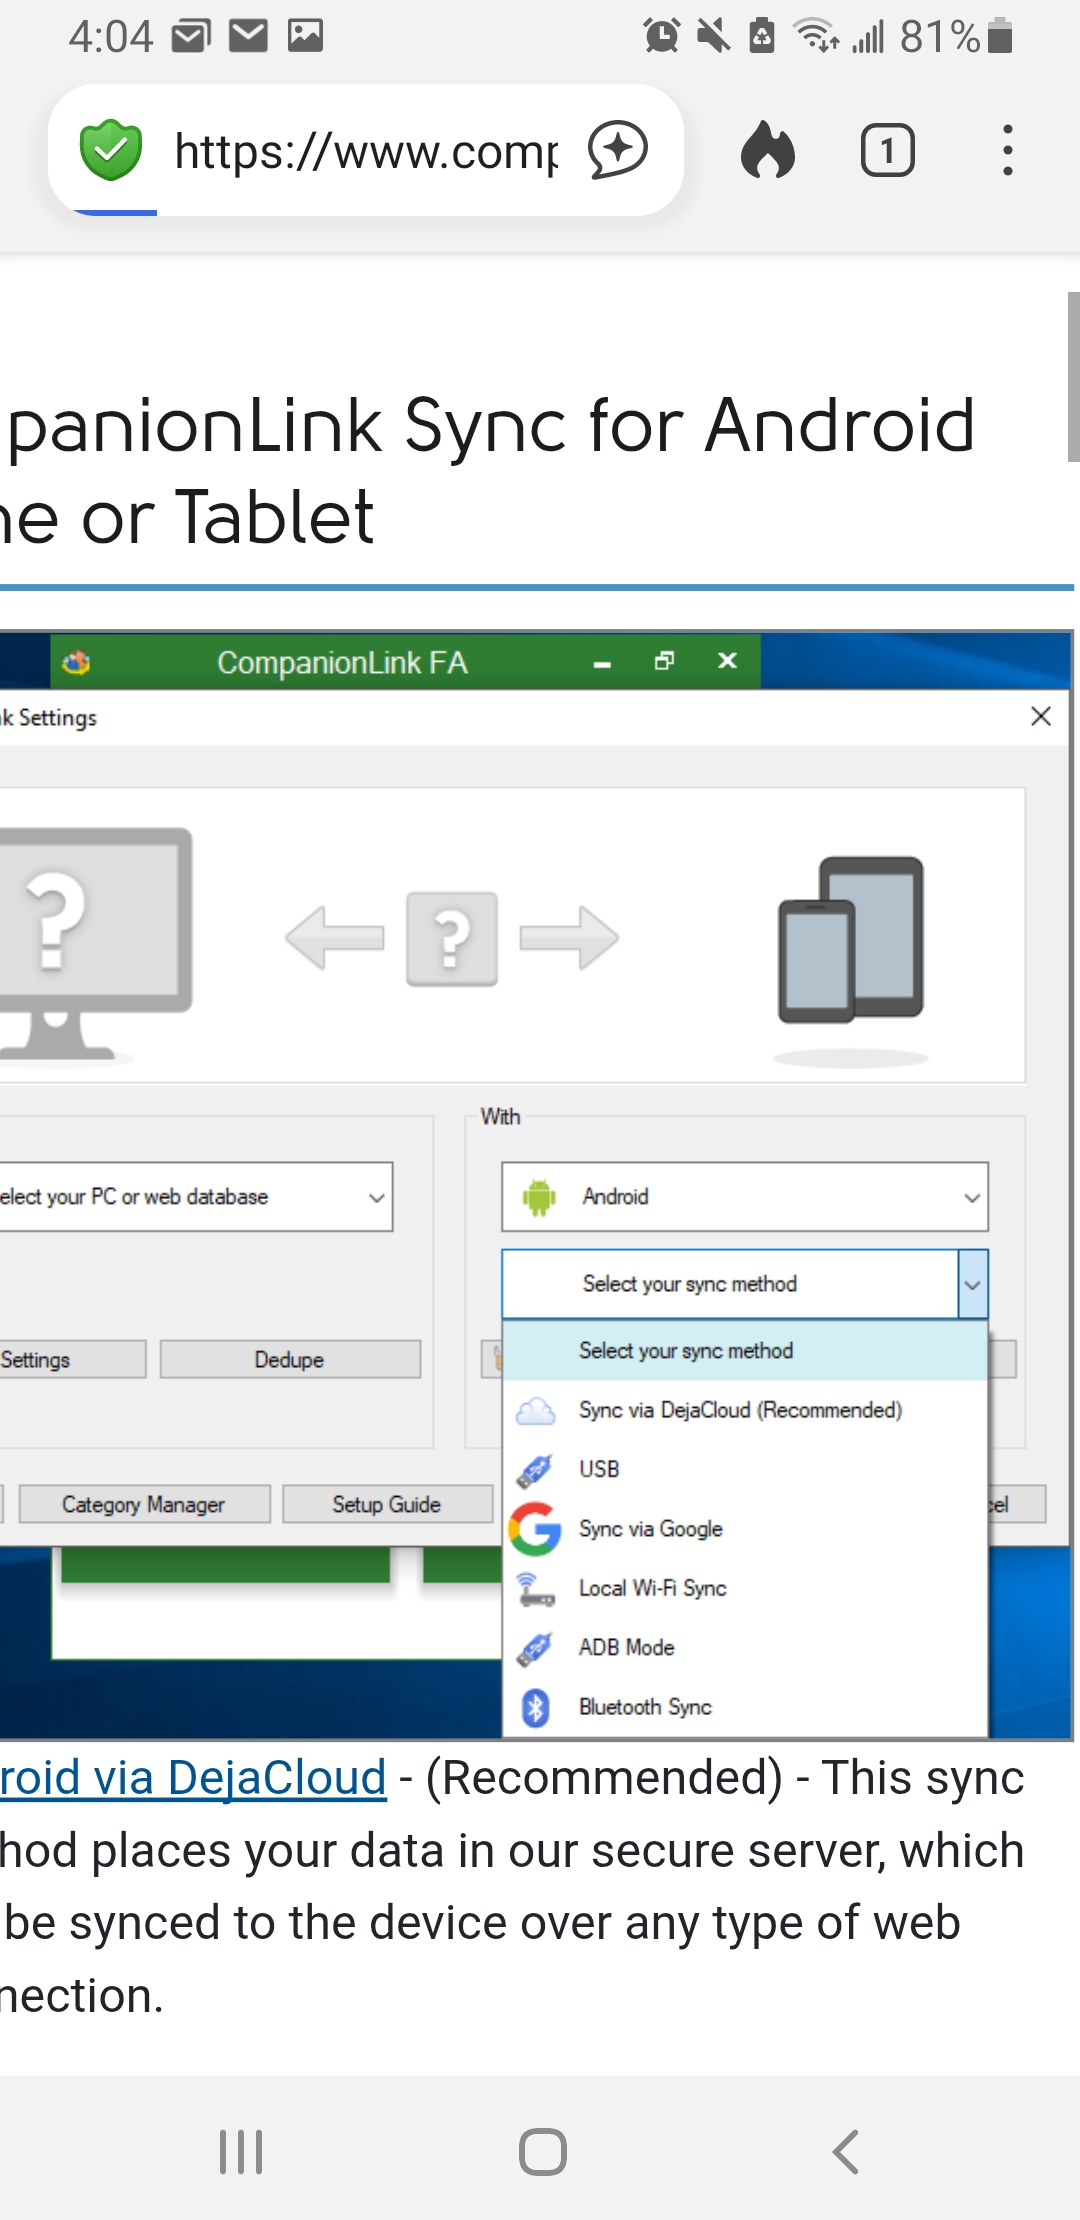1080x2220 pixels.
Task: Click the Category Manager button
Action: tap(144, 1504)
